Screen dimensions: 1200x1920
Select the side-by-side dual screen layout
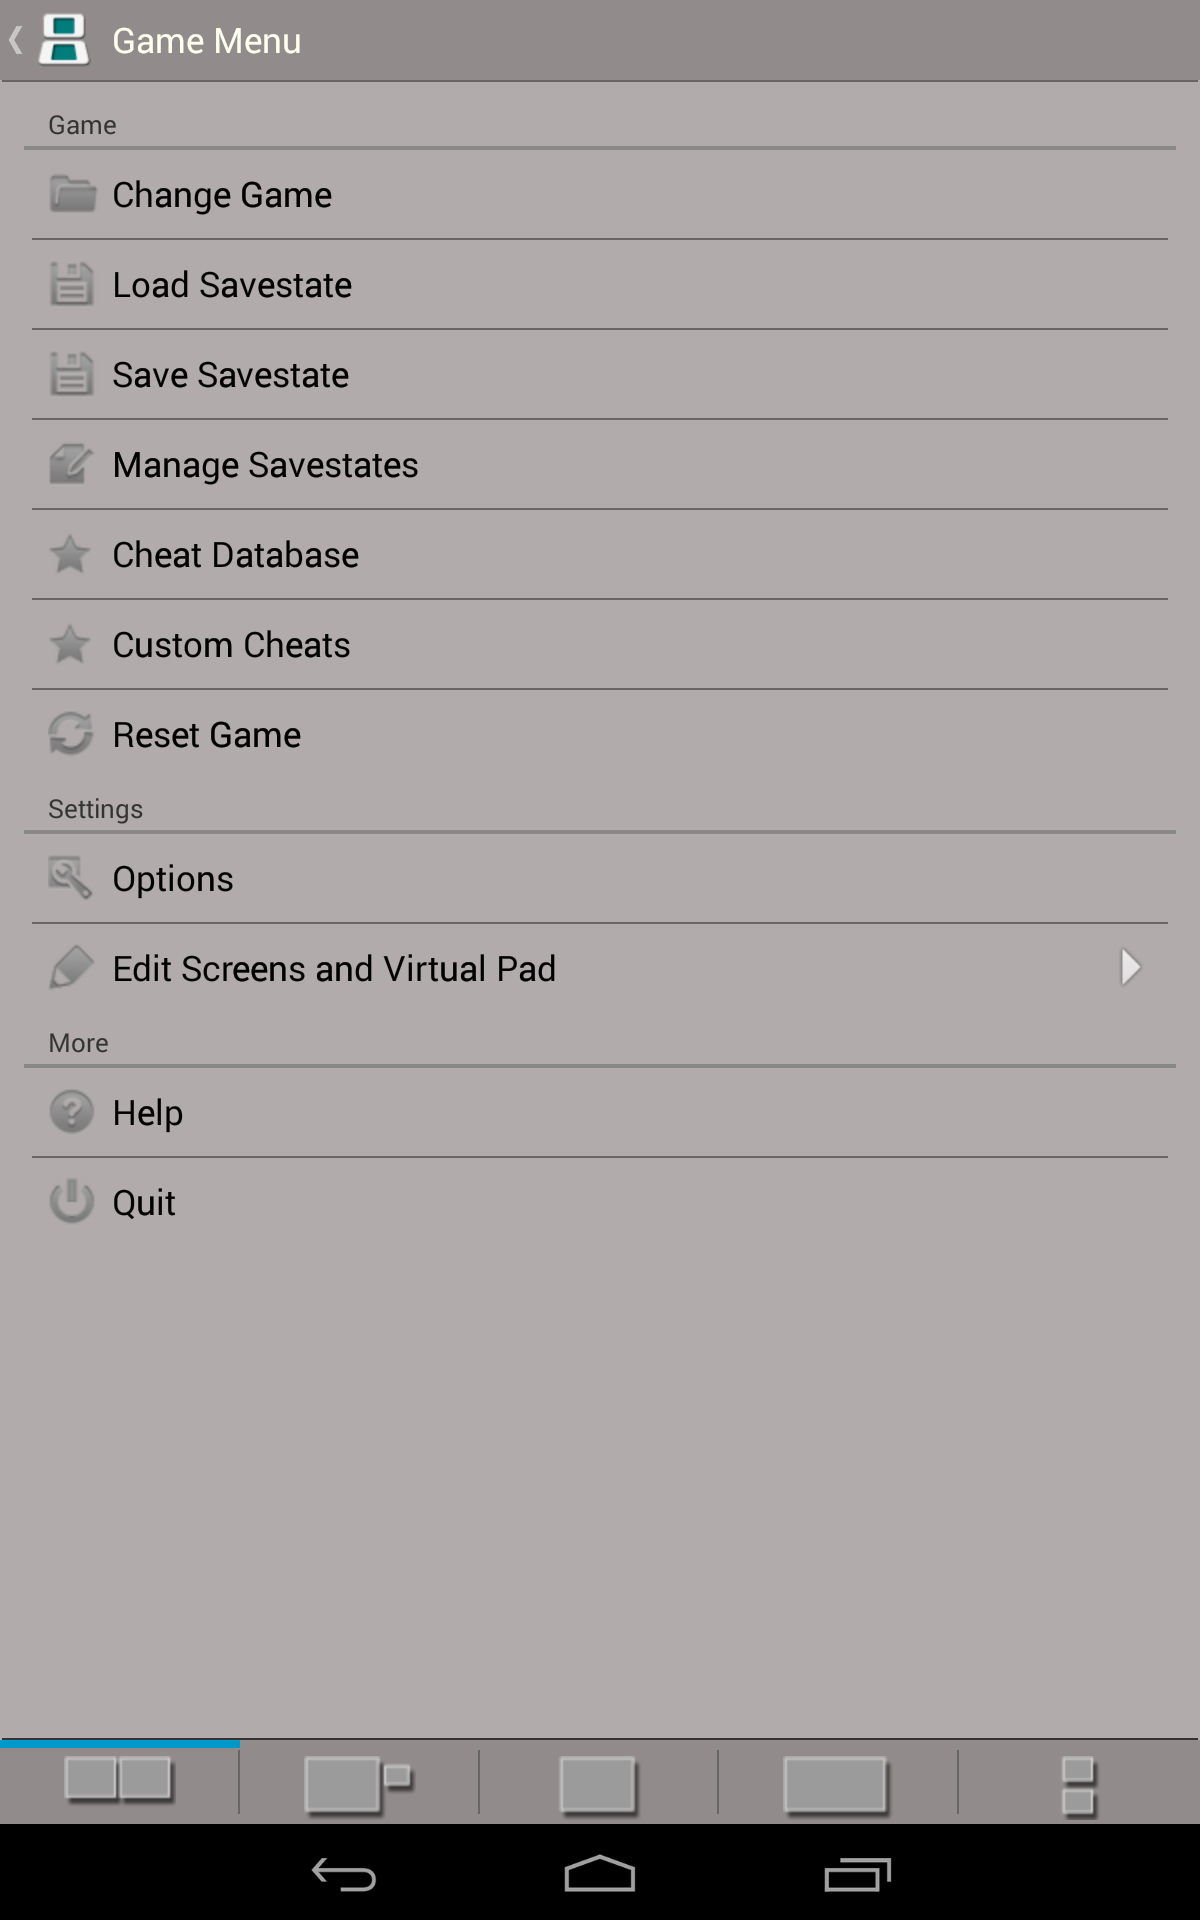coord(119,1781)
